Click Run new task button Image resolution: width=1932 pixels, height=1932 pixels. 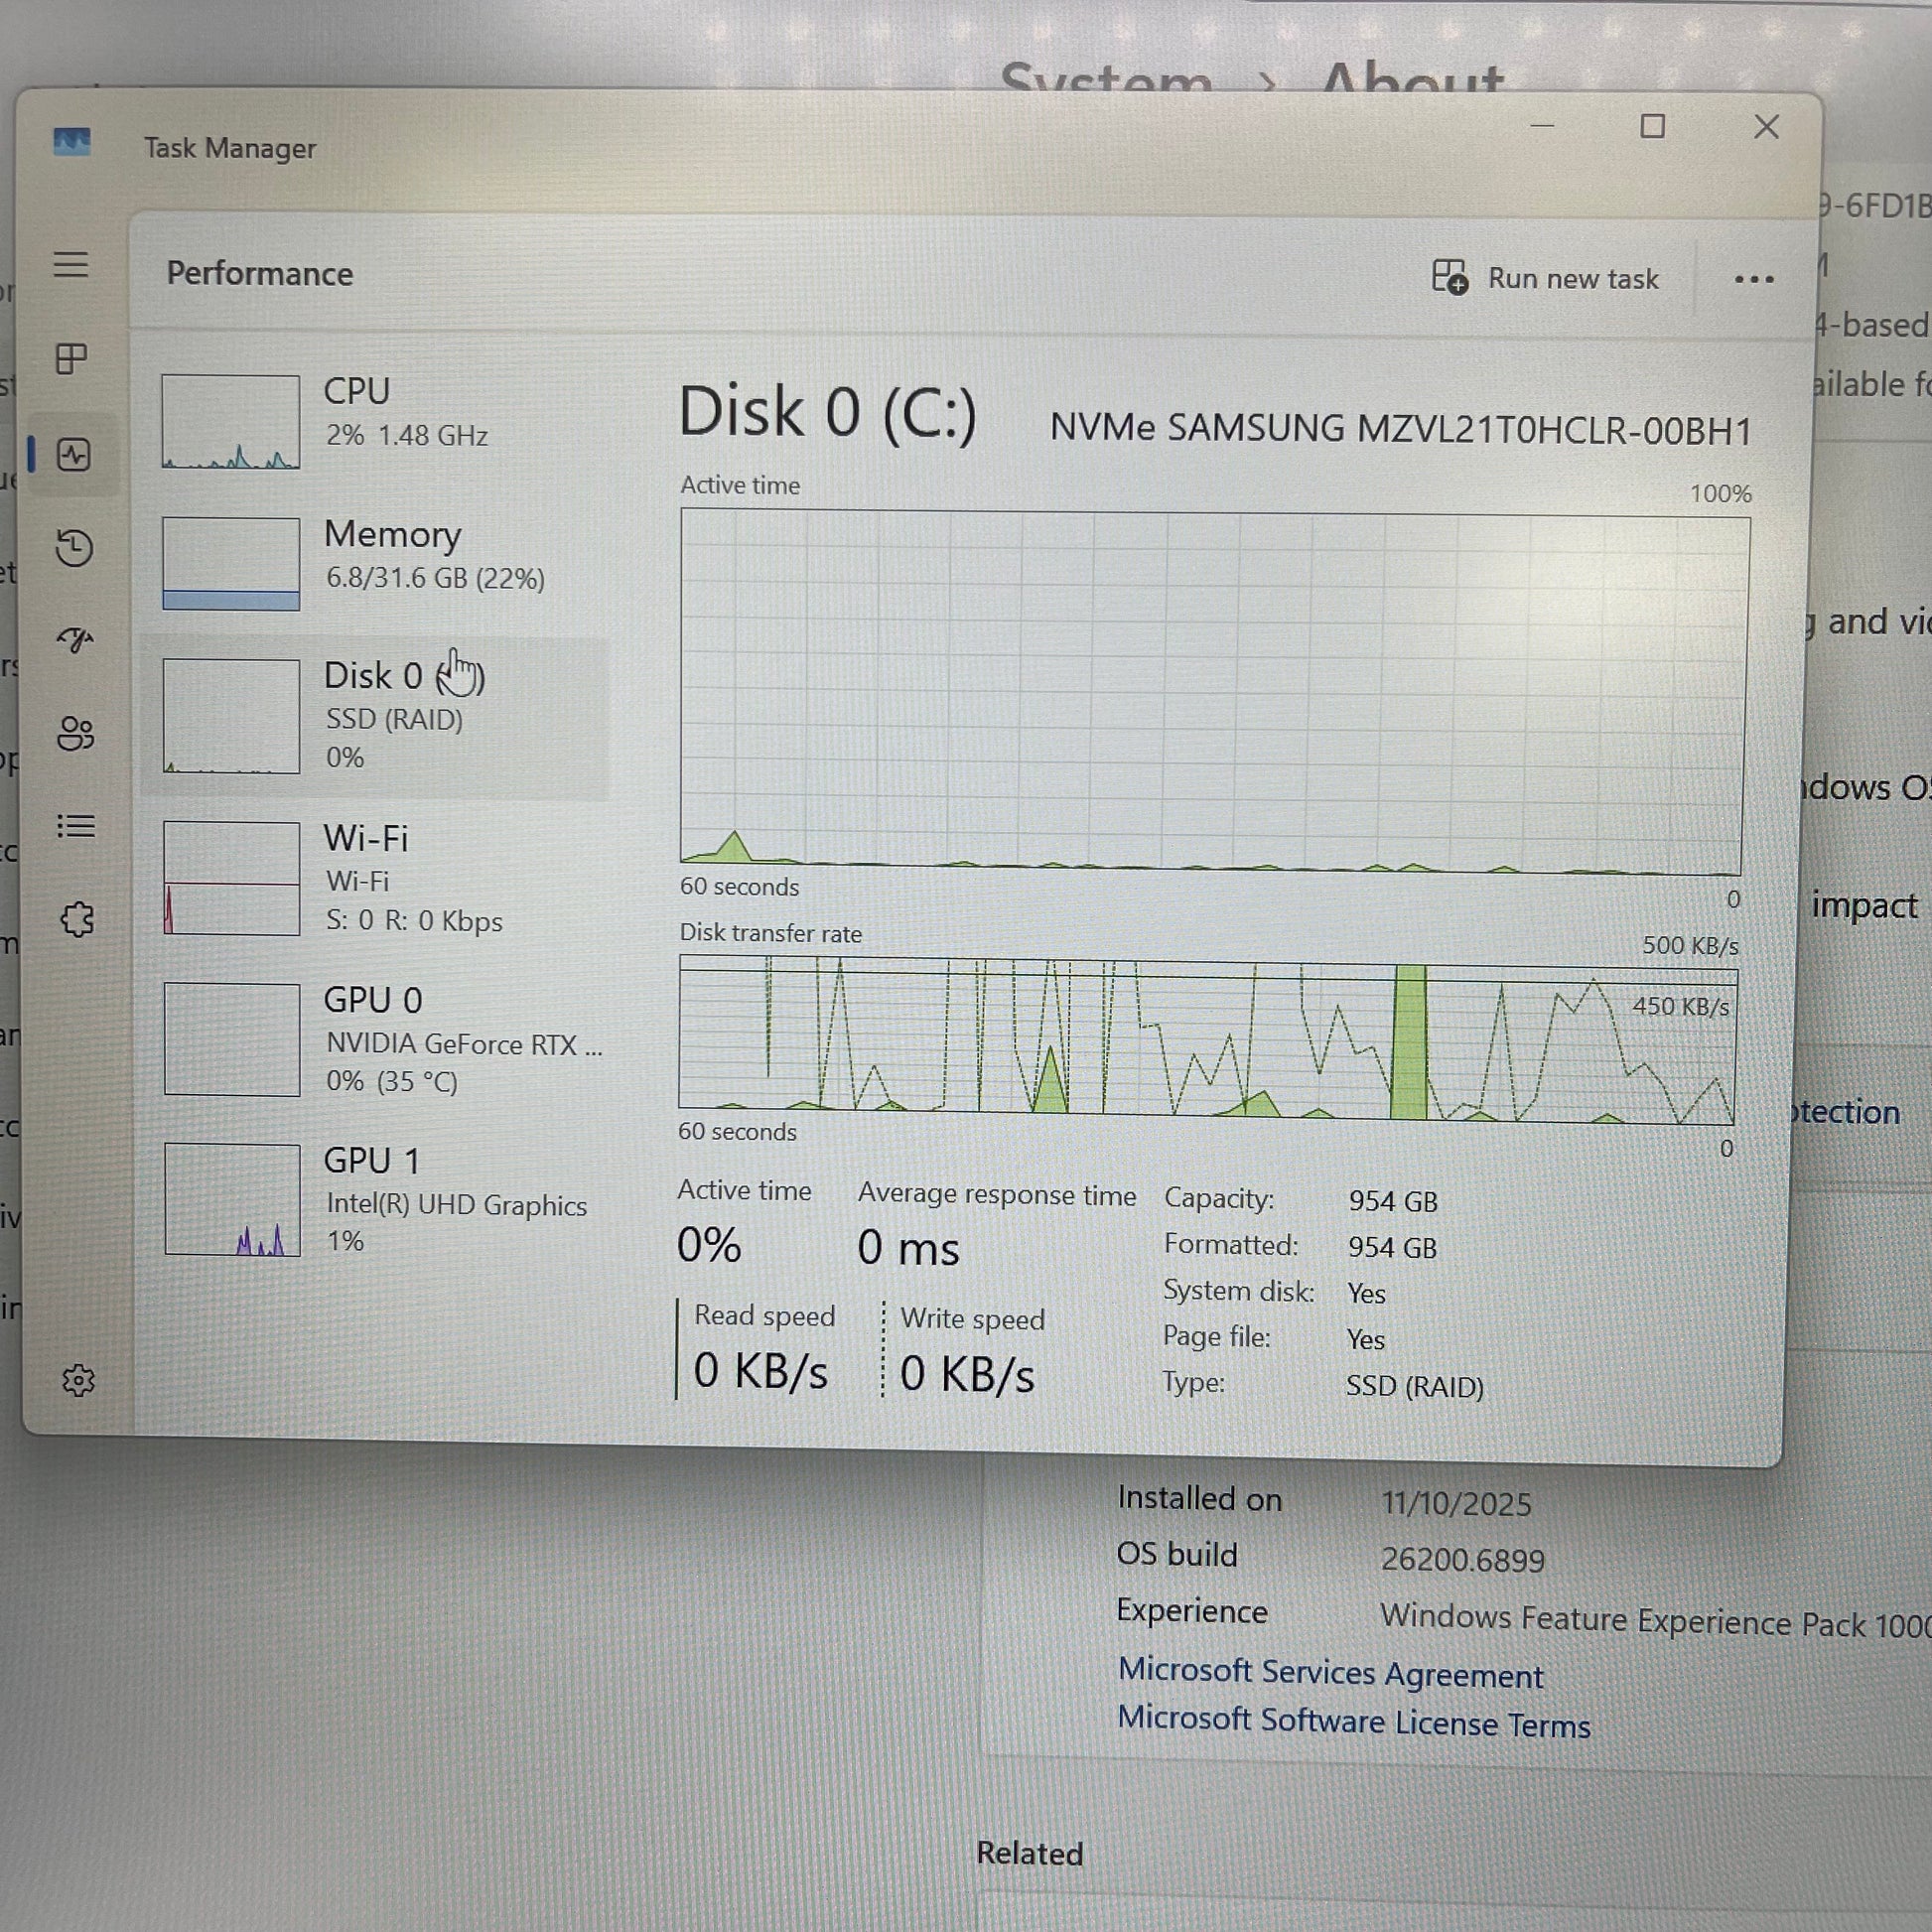point(1545,278)
